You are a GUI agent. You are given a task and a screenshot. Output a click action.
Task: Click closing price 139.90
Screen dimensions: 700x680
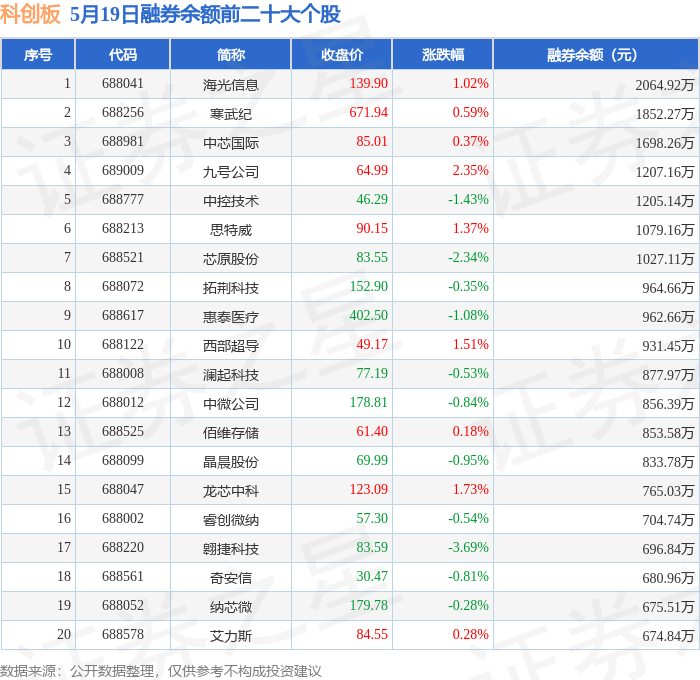[x=369, y=83]
